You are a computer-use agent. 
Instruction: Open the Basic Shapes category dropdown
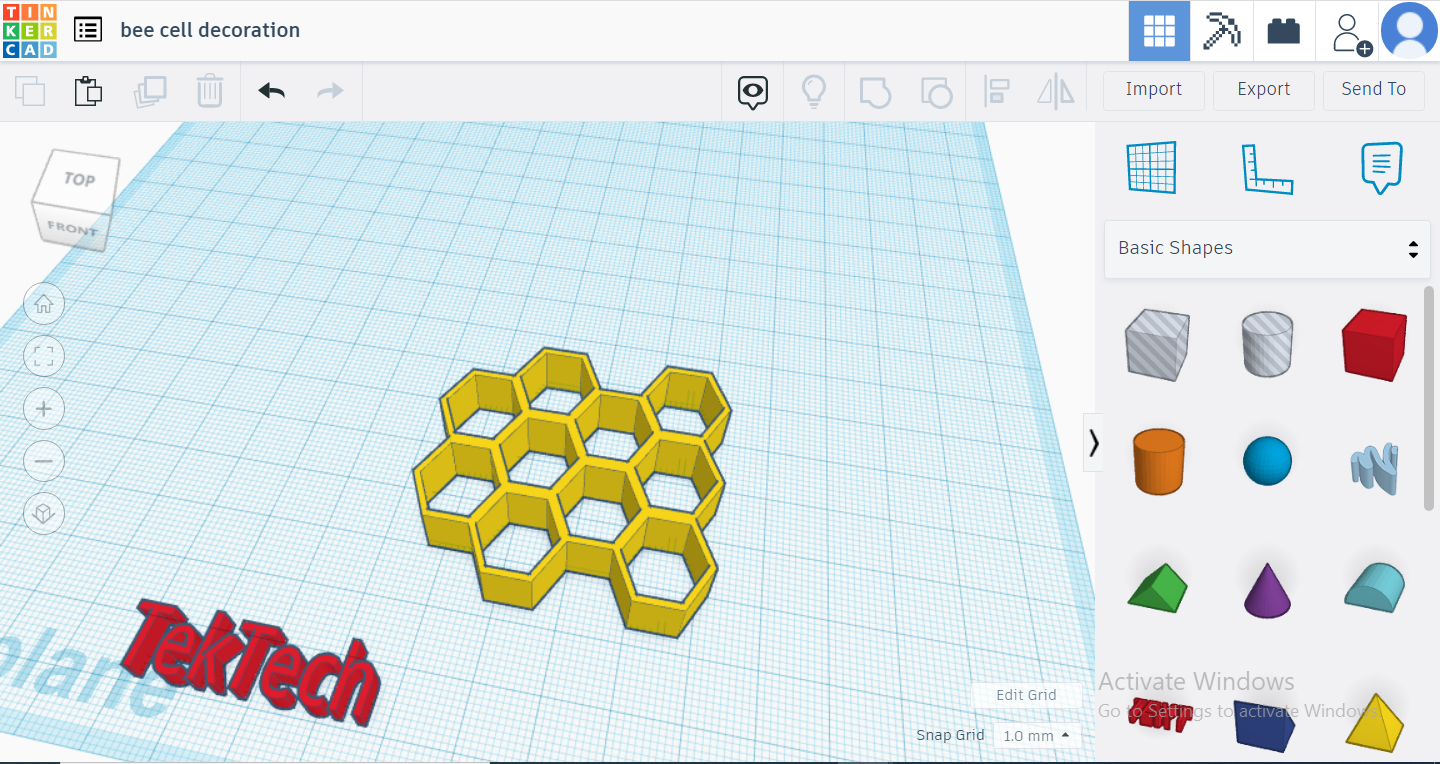[1267, 249]
